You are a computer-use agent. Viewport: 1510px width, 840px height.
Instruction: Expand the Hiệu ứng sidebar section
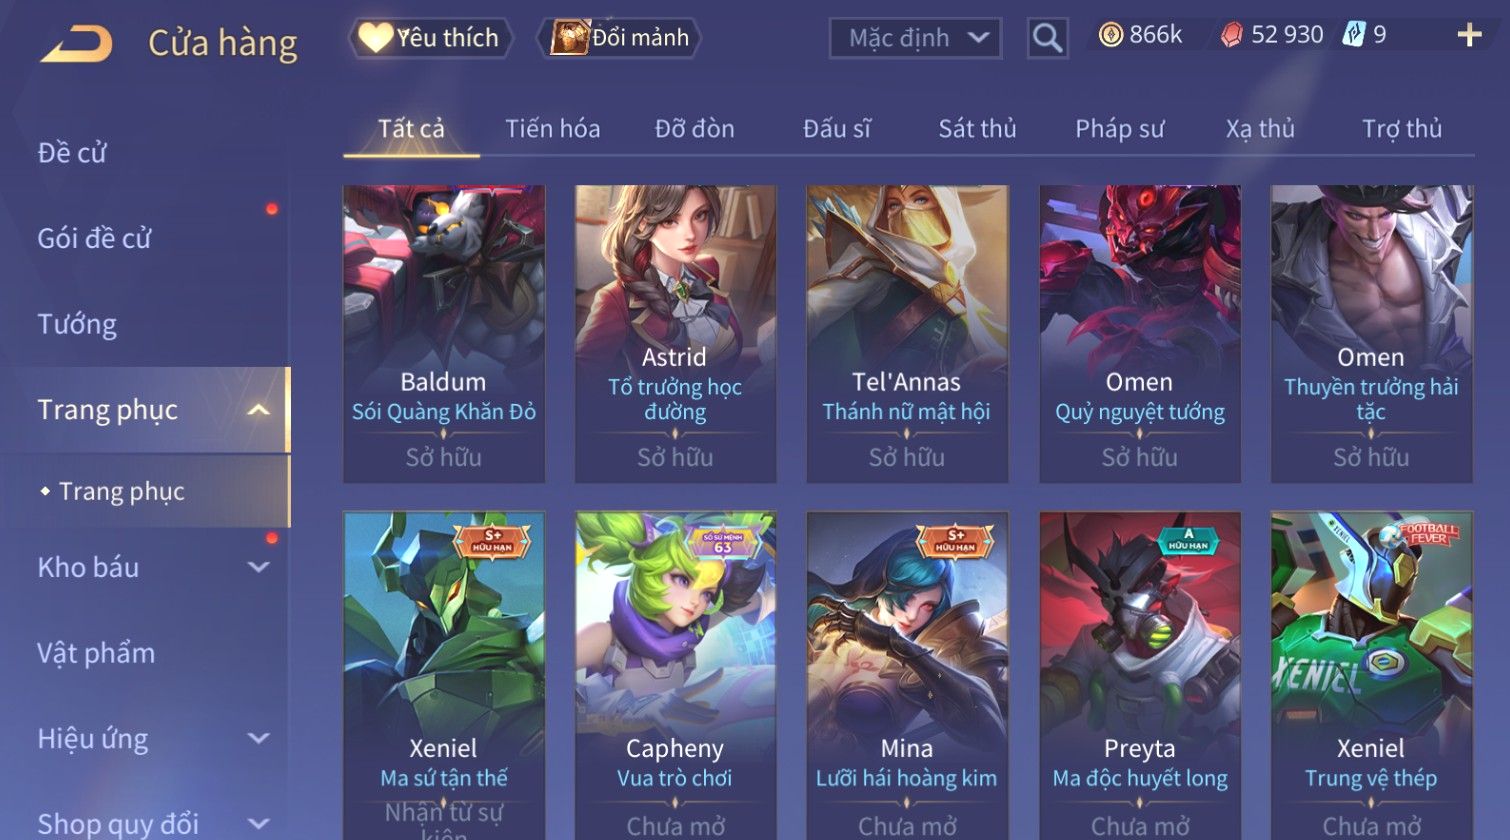pos(258,738)
